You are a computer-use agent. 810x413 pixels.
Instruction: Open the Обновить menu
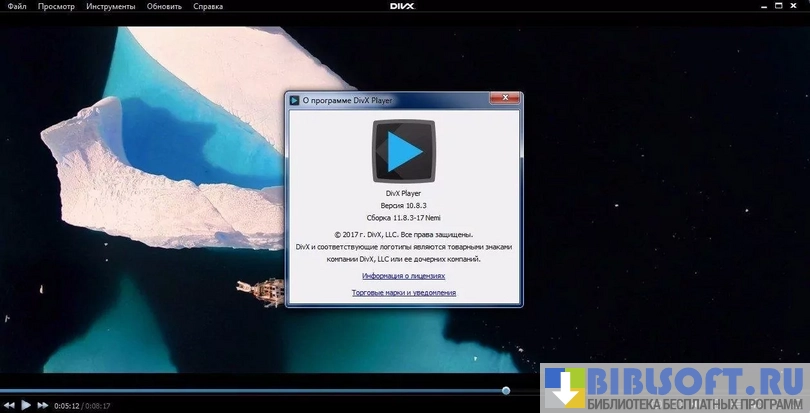pos(164,6)
